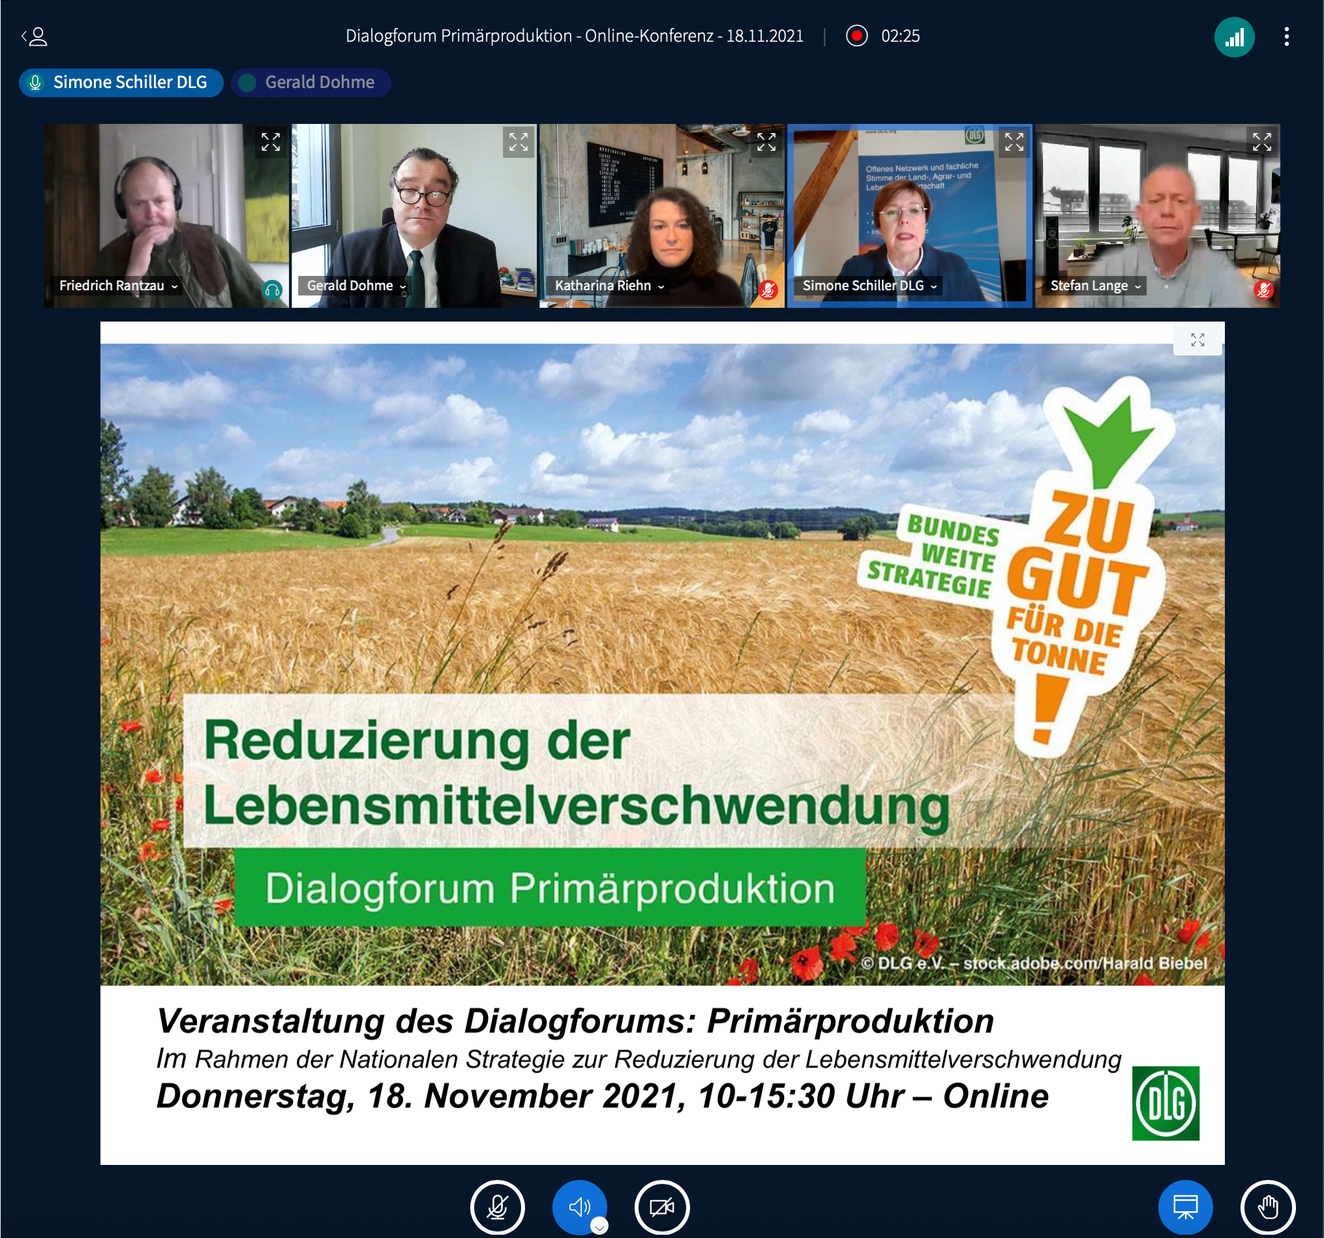Select Katharina Riehn's video tile
Viewport: 1324px width, 1238px height.
tap(662, 215)
